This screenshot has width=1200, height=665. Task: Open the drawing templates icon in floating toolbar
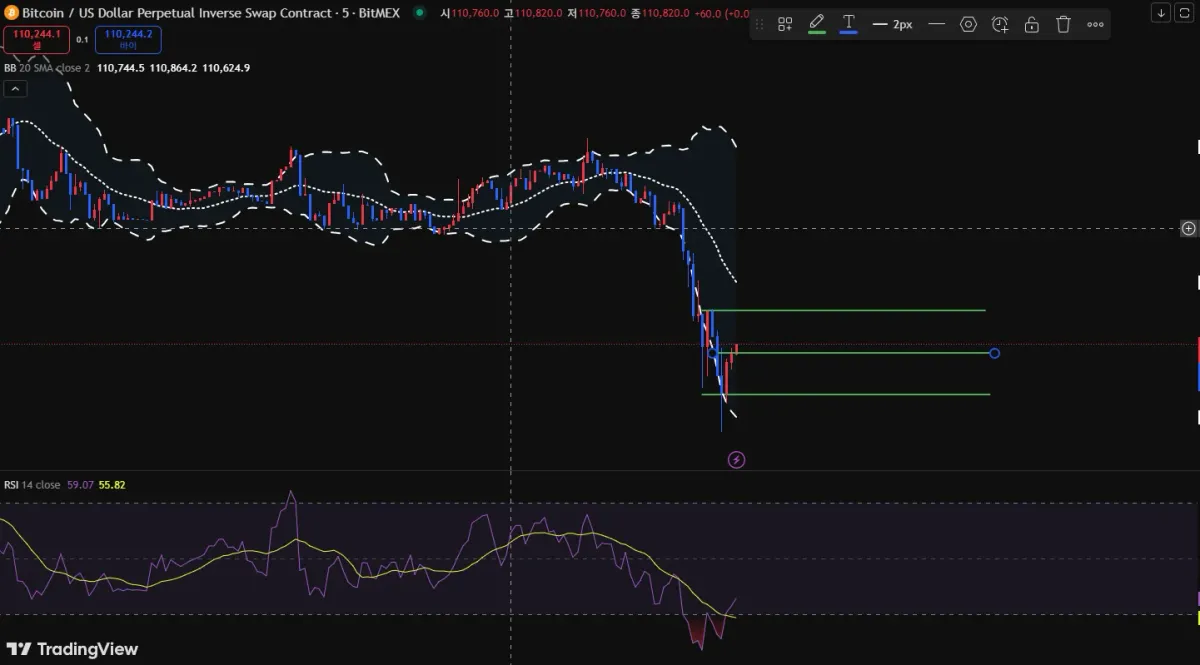coord(785,24)
